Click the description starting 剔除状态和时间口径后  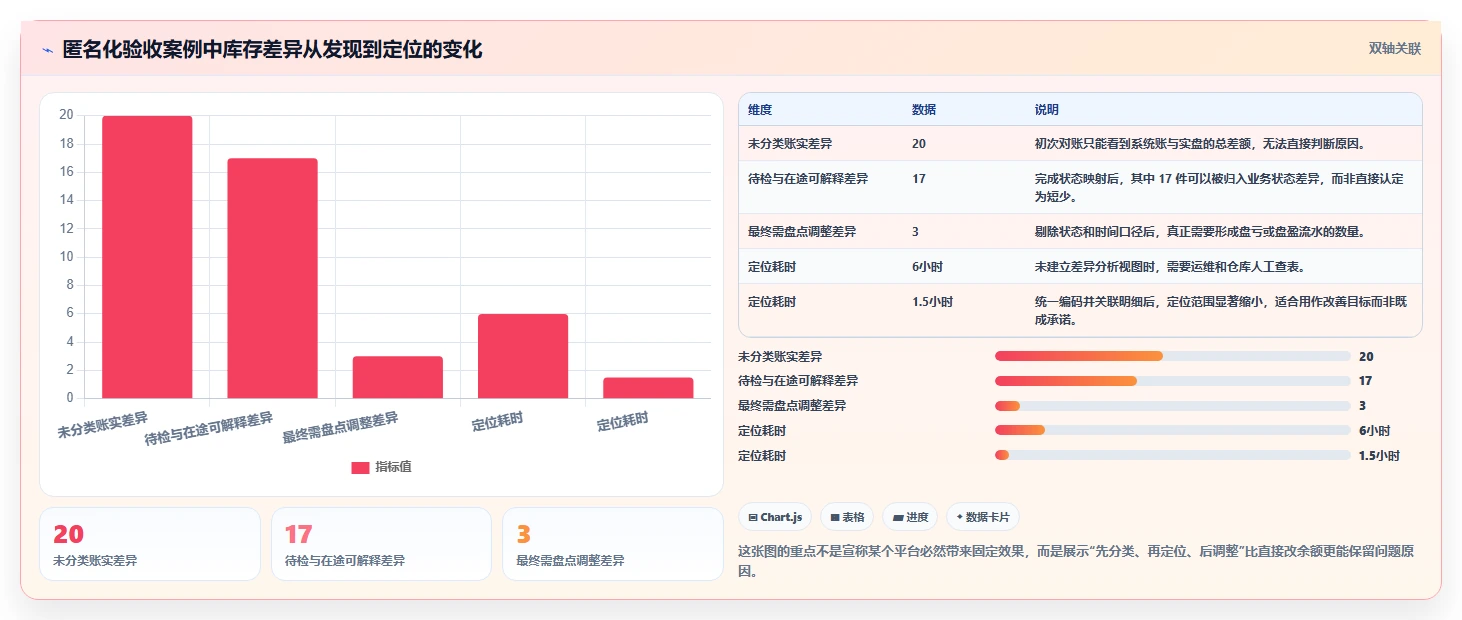[1200, 232]
